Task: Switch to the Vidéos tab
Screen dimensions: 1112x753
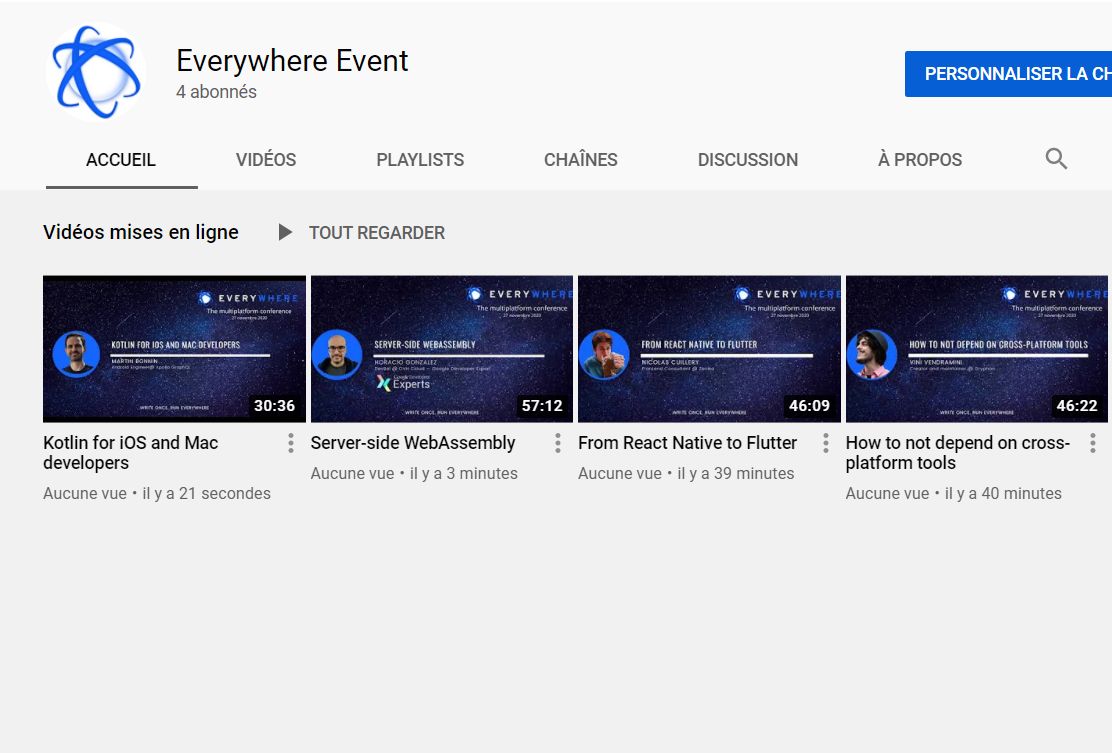Action: (x=266, y=160)
